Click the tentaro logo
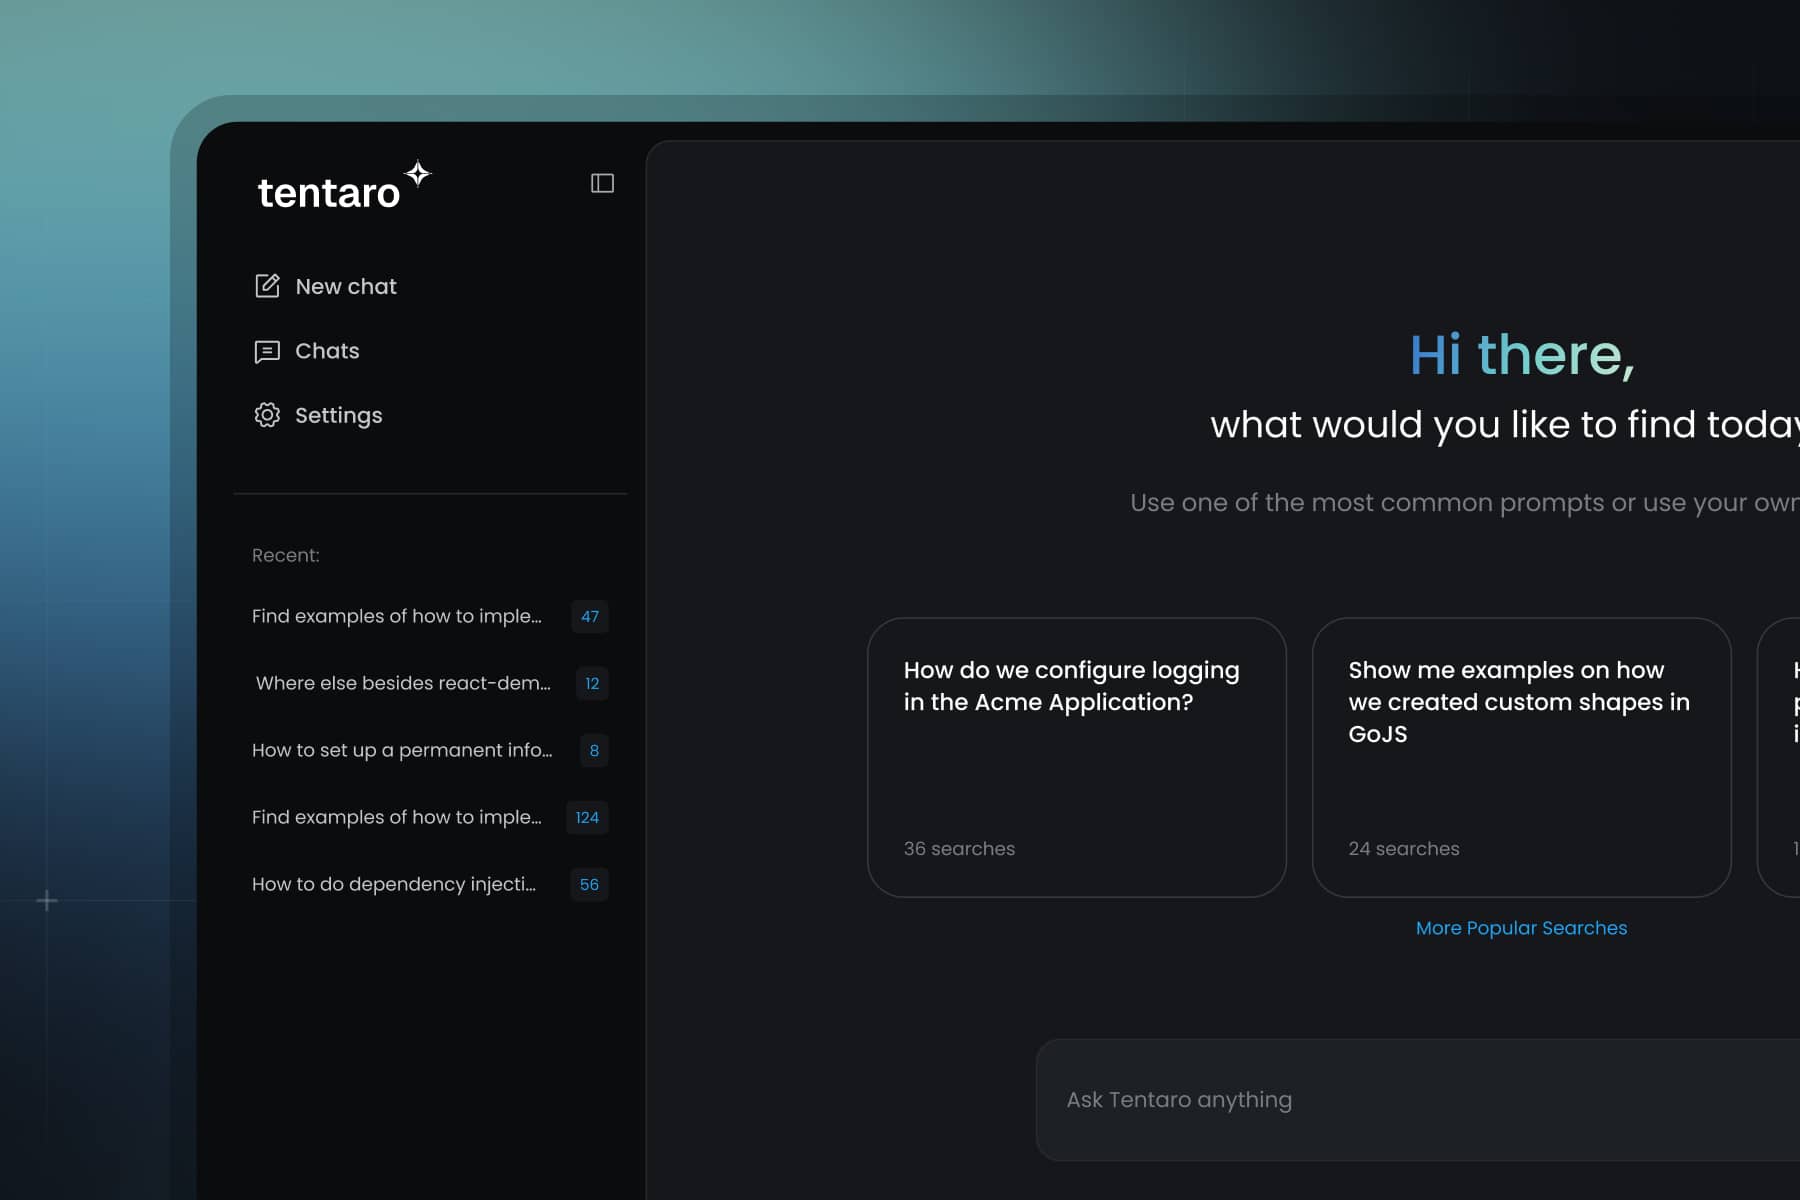This screenshot has width=1800, height=1200. (344, 186)
